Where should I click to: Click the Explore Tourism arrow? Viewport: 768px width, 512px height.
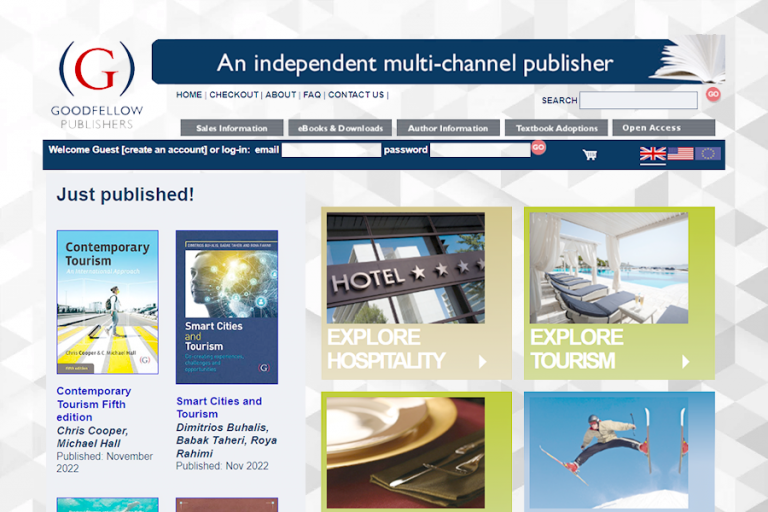pyautogui.click(x=686, y=362)
